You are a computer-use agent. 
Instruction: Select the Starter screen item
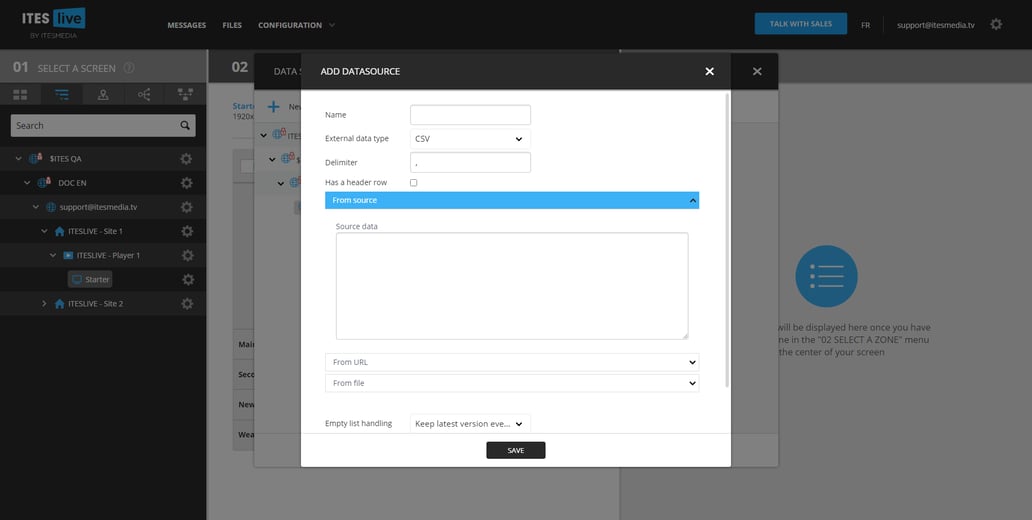[90, 280]
